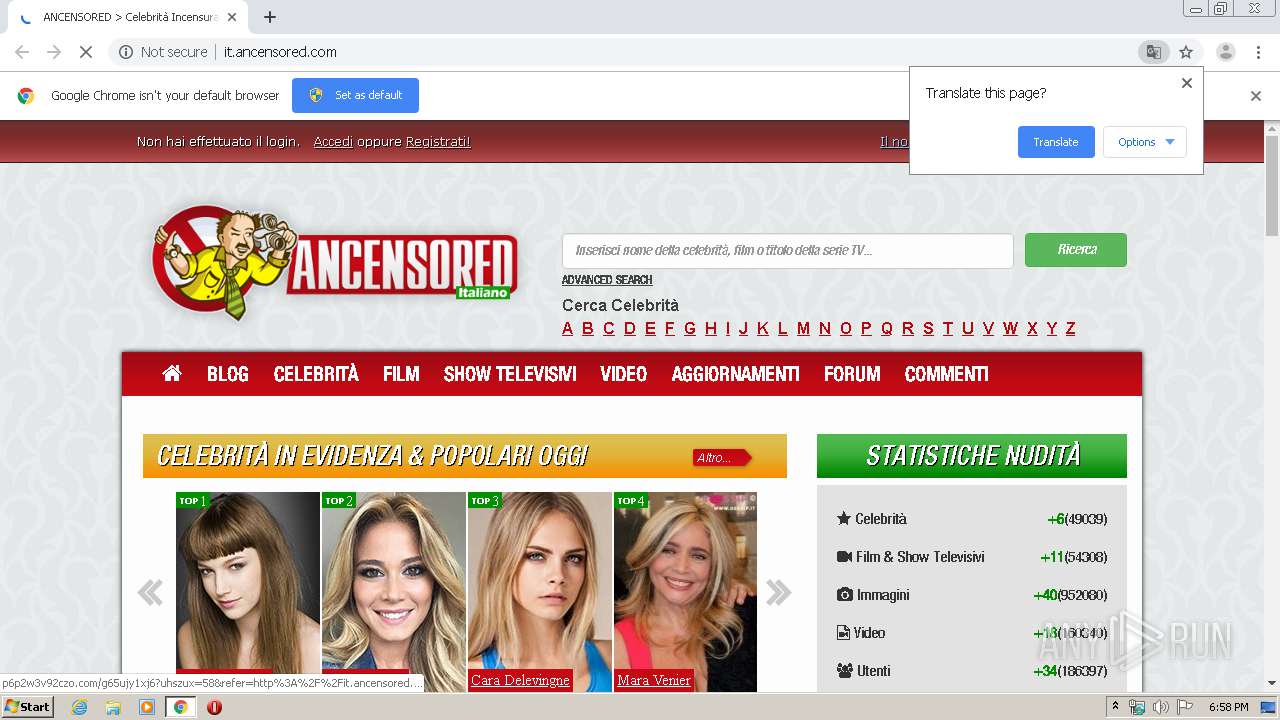The width and height of the screenshot is (1280, 720).
Task: Expand the Options dropdown in the translate popup
Action: pos(1145,142)
